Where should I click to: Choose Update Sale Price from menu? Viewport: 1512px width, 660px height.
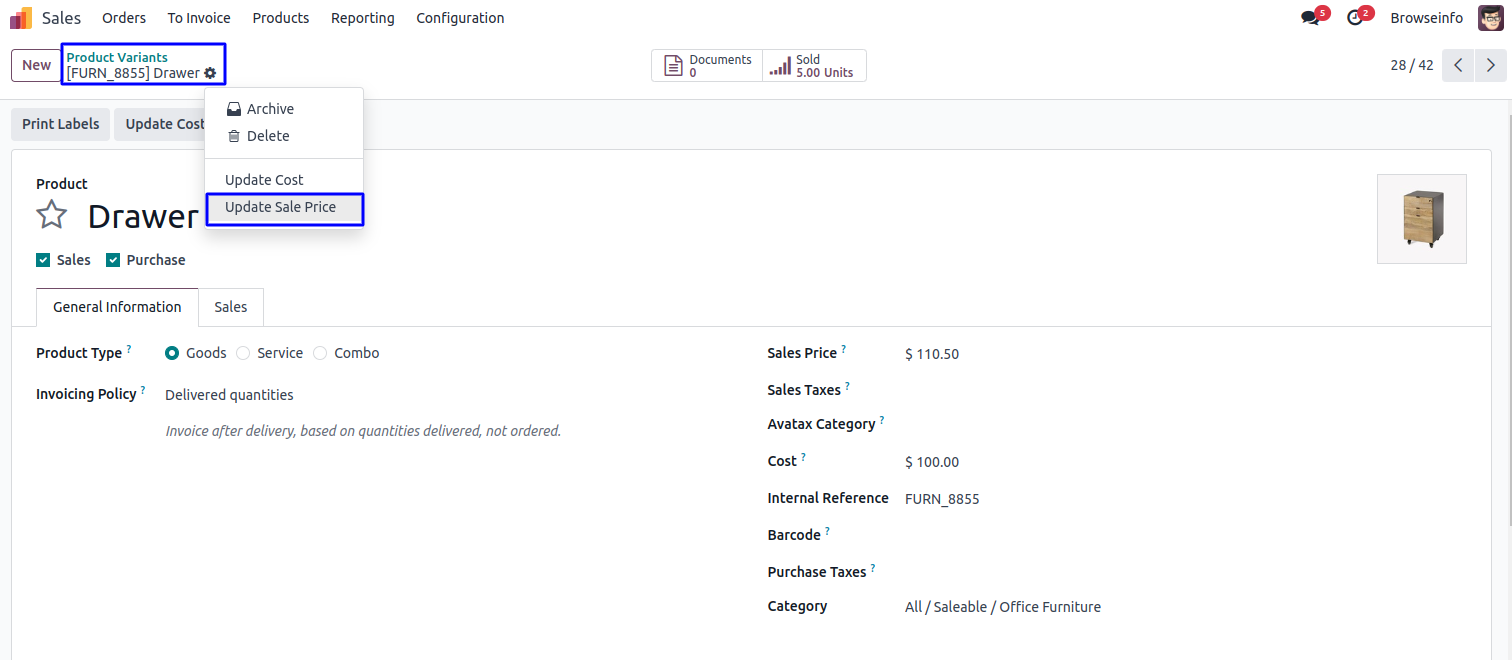(280, 207)
